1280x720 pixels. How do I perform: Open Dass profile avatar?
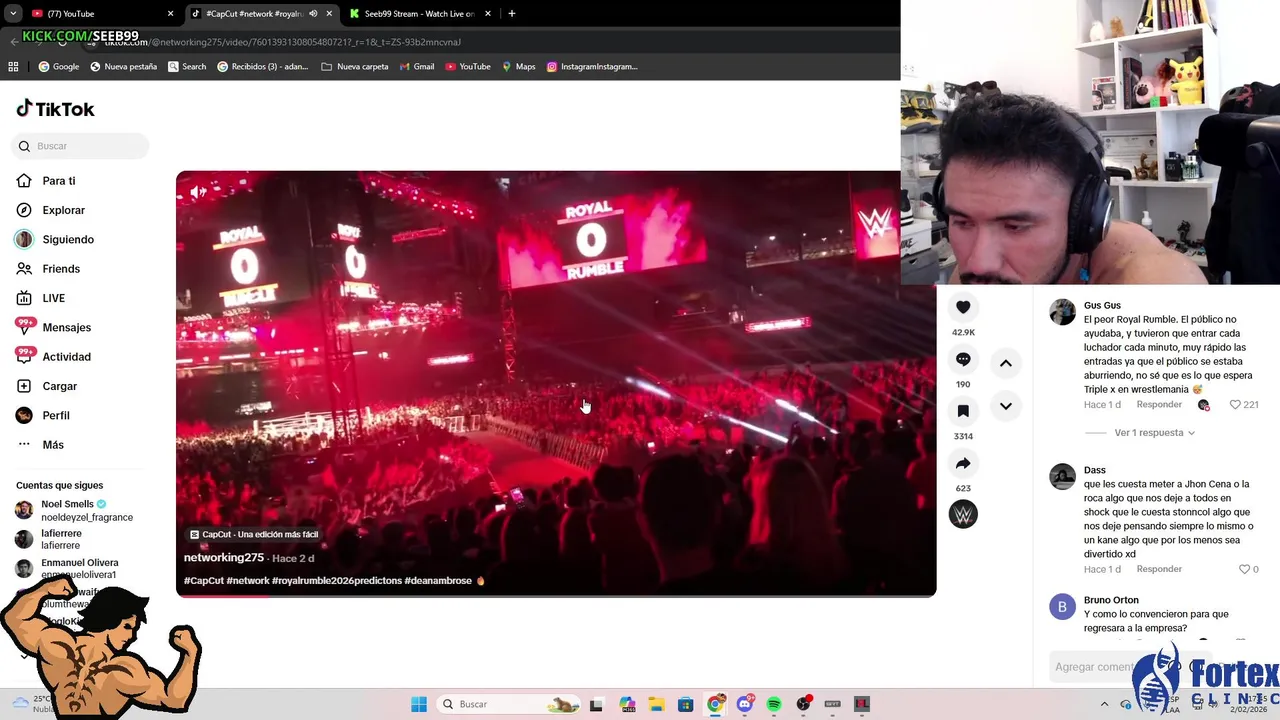1062,476
